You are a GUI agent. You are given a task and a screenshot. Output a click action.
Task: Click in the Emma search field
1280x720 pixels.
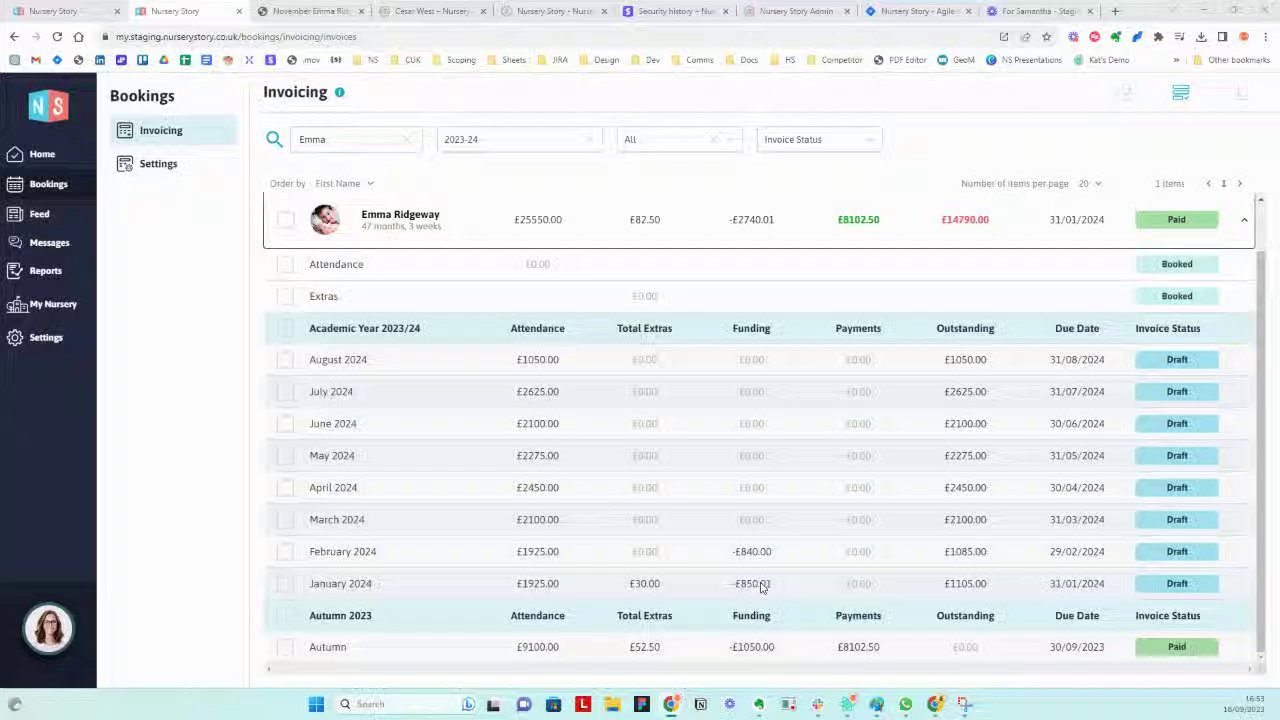click(355, 140)
